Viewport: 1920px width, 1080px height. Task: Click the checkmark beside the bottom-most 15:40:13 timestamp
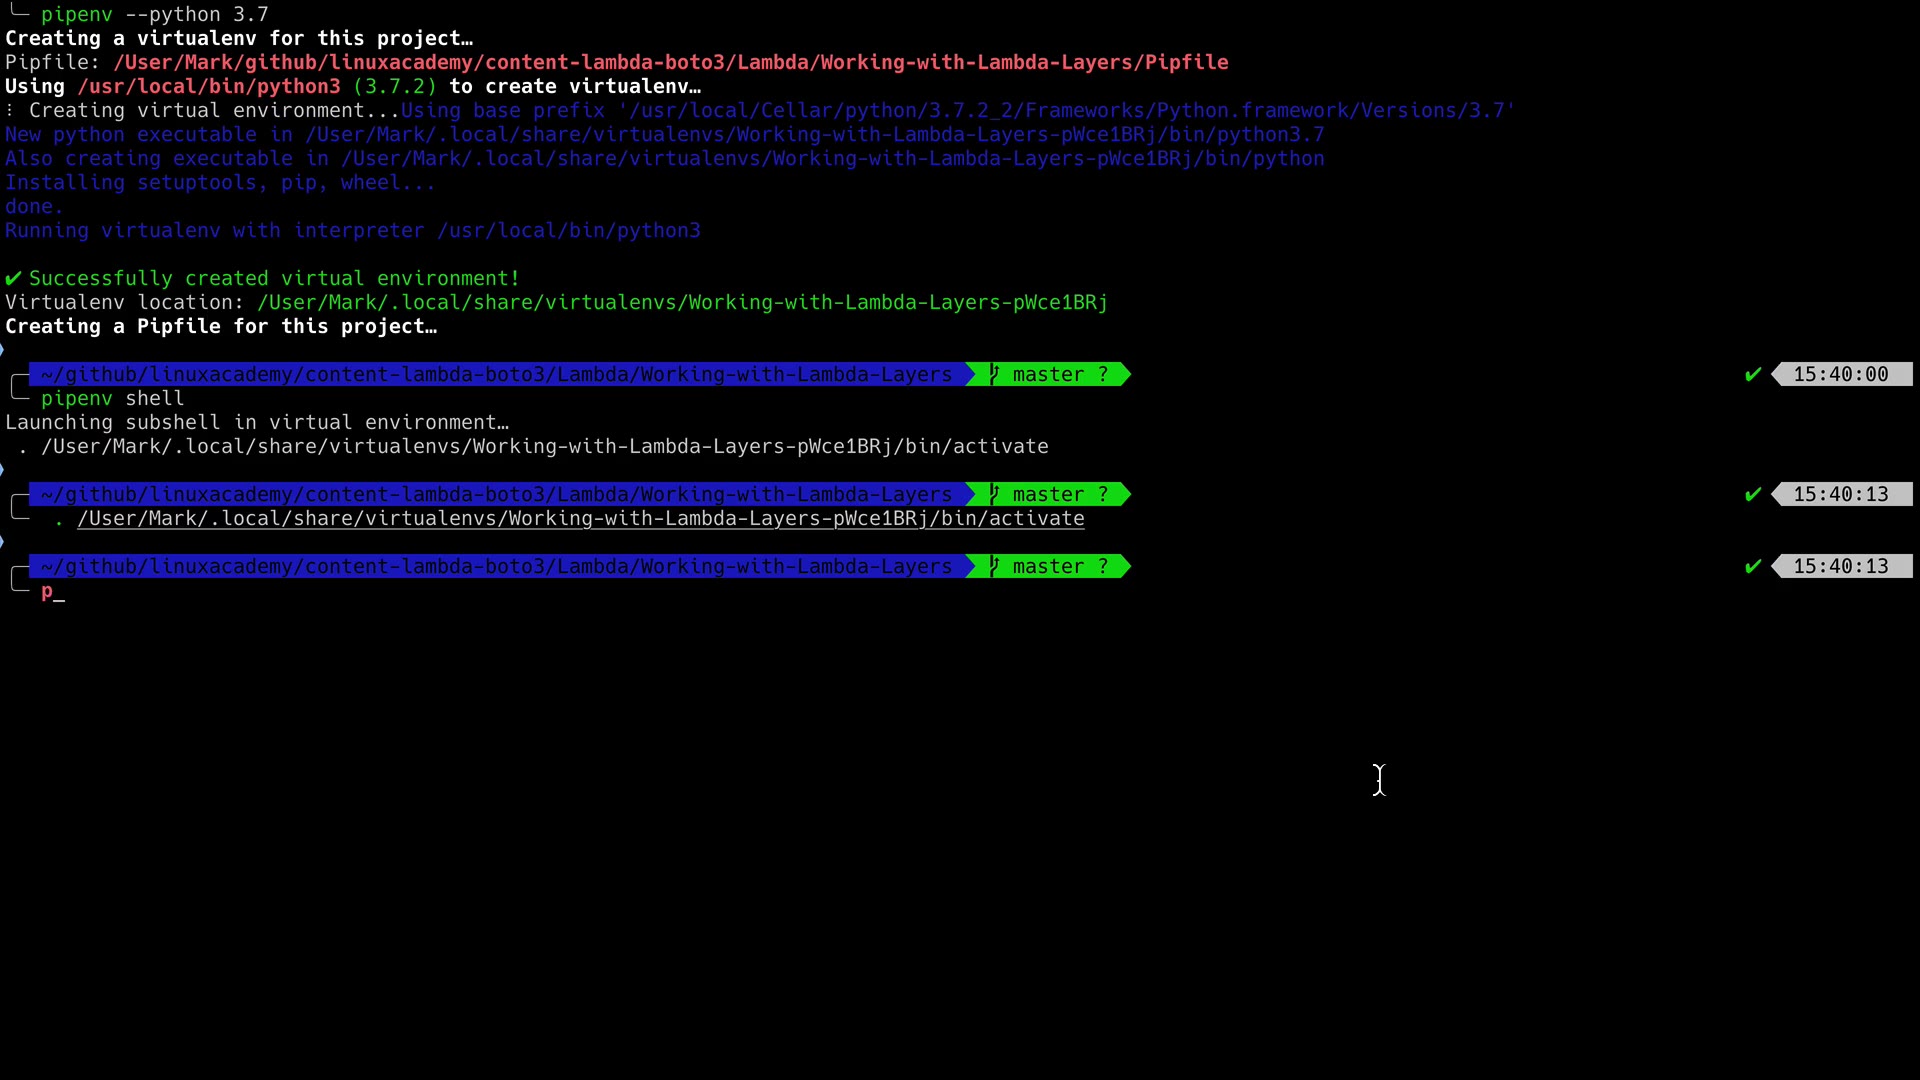[x=1752, y=567]
